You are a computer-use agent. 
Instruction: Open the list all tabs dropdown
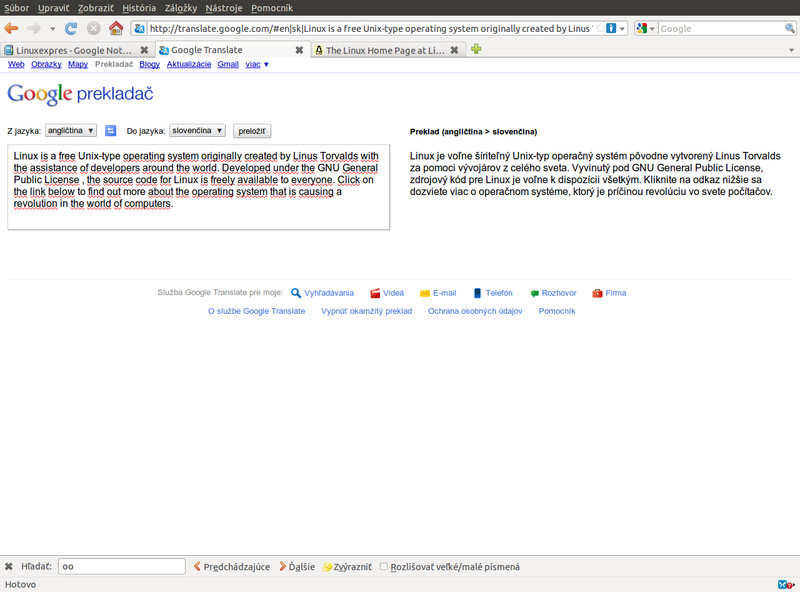(791, 50)
